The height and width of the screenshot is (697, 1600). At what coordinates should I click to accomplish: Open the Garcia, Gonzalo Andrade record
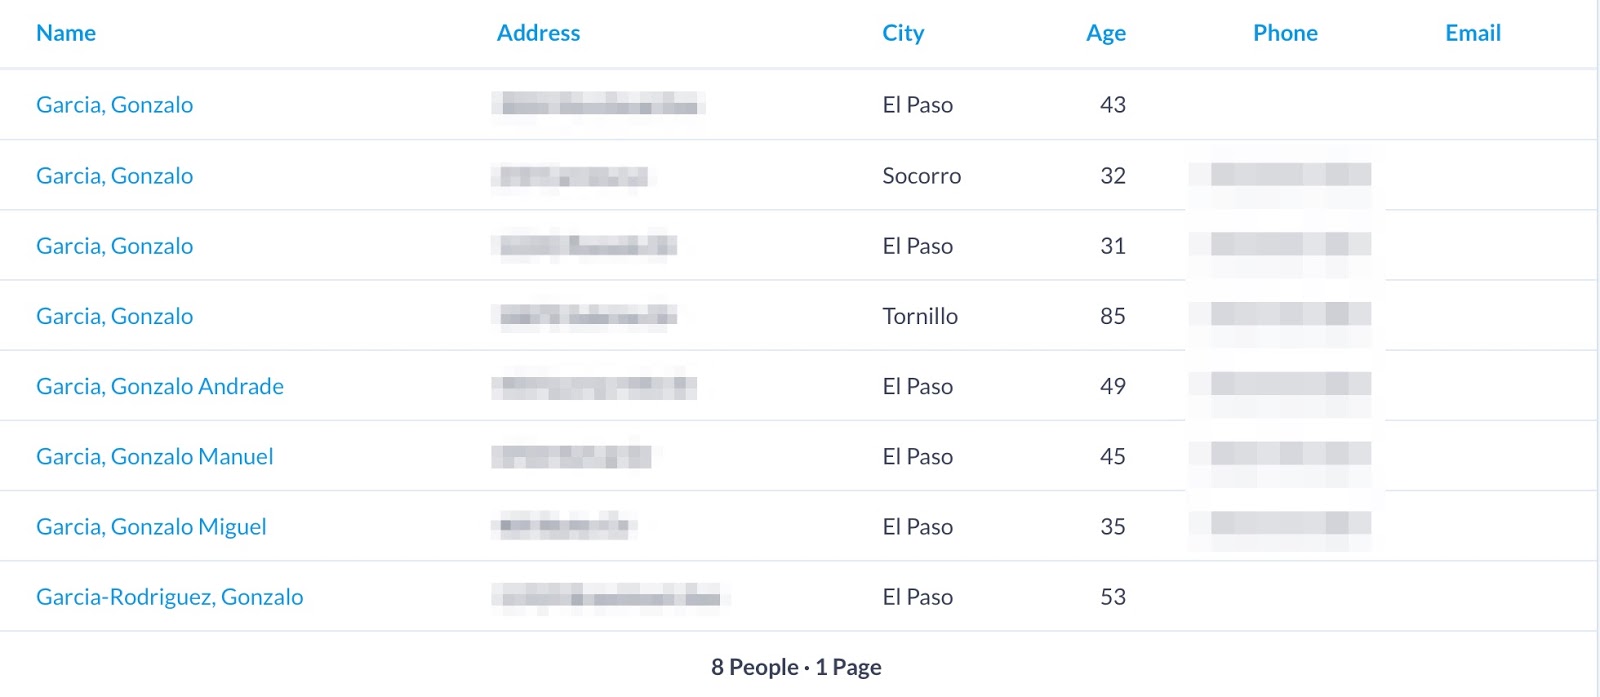(x=160, y=386)
